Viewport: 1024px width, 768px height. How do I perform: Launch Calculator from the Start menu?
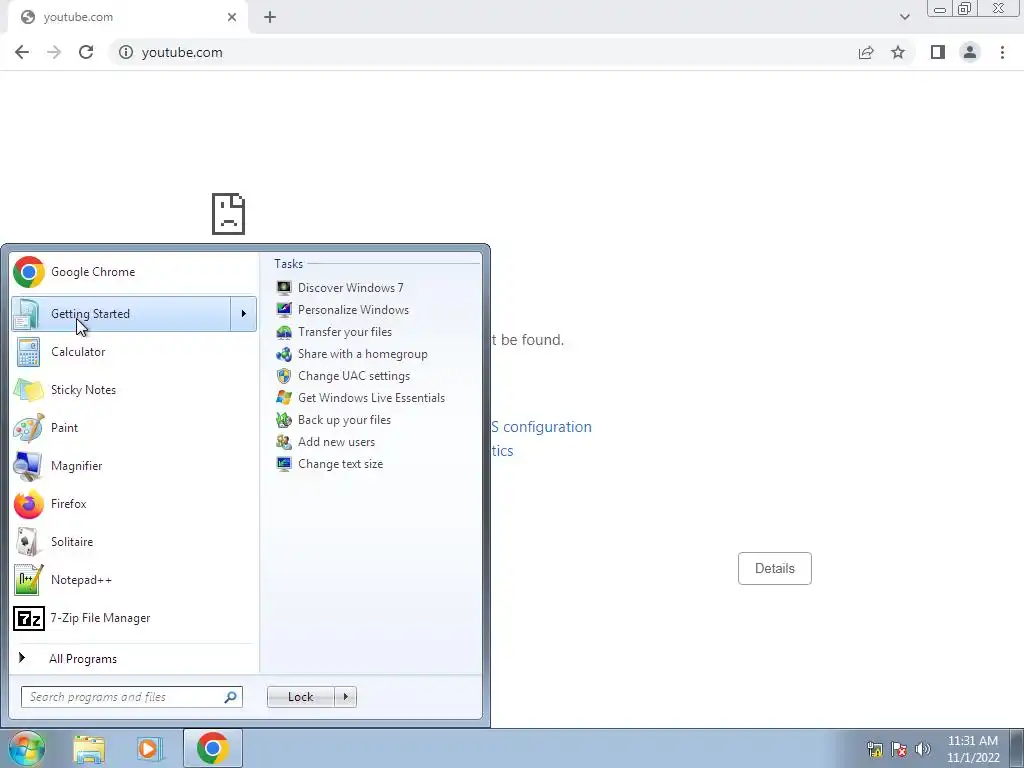point(134,352)
